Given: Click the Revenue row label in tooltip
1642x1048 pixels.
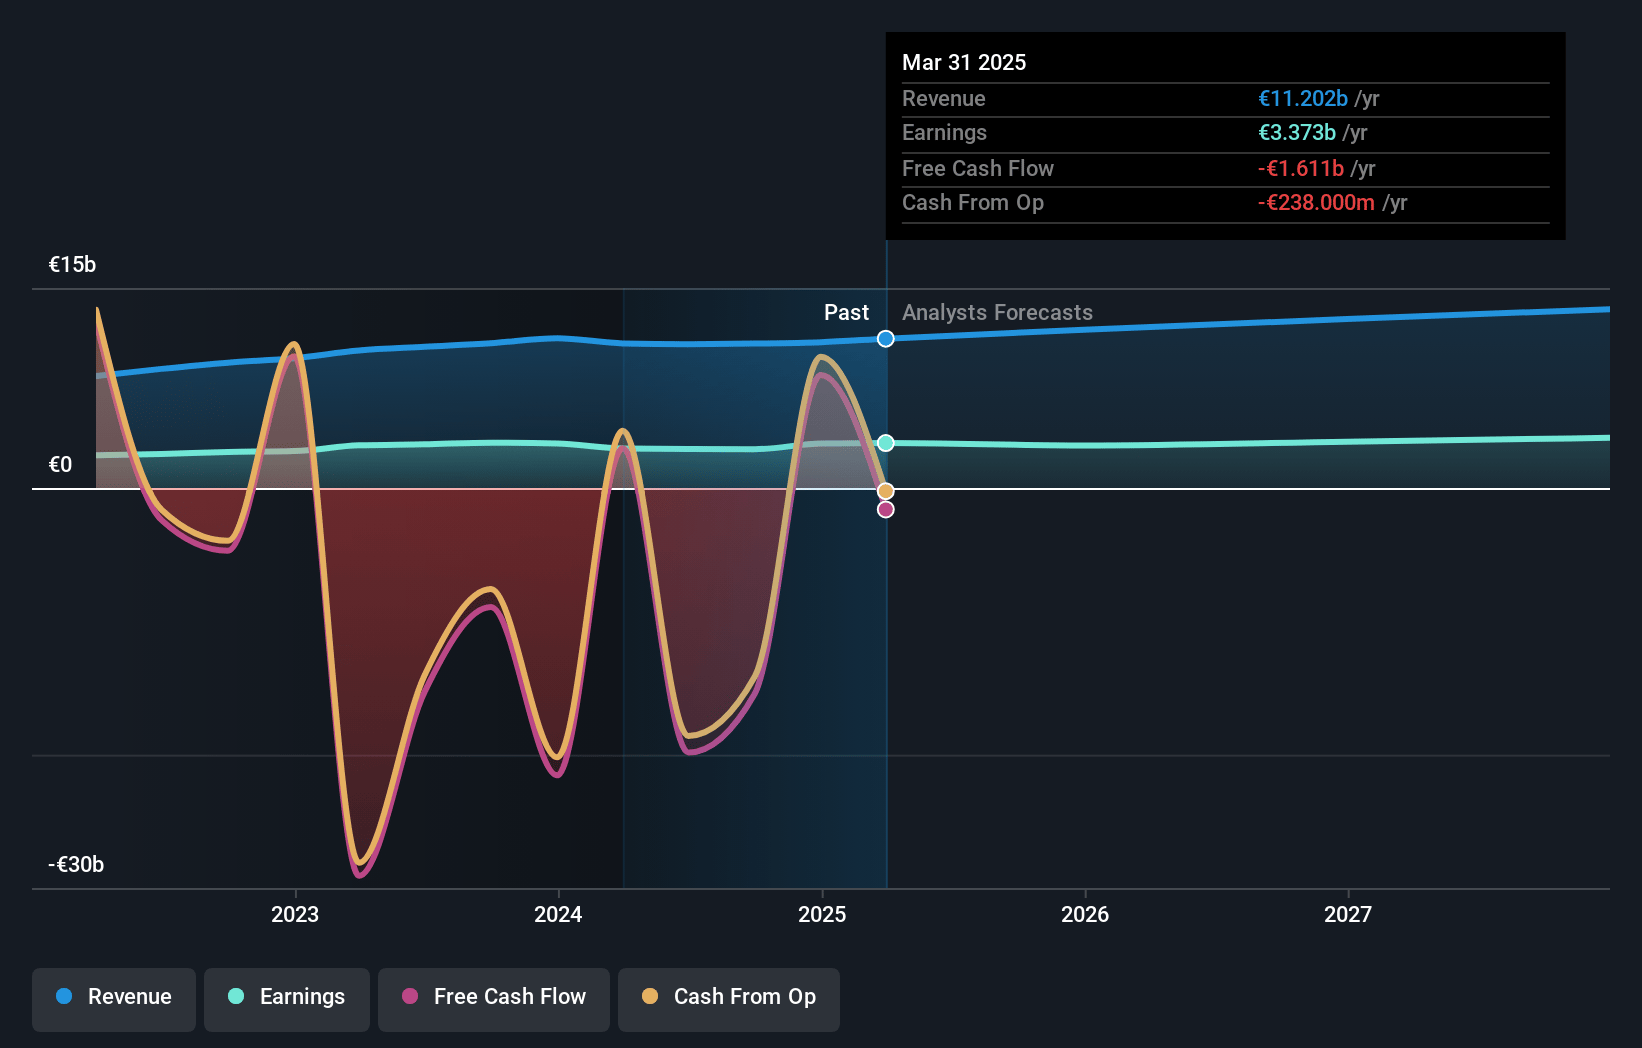Looking at the screenshot, I should coord(943,99).
